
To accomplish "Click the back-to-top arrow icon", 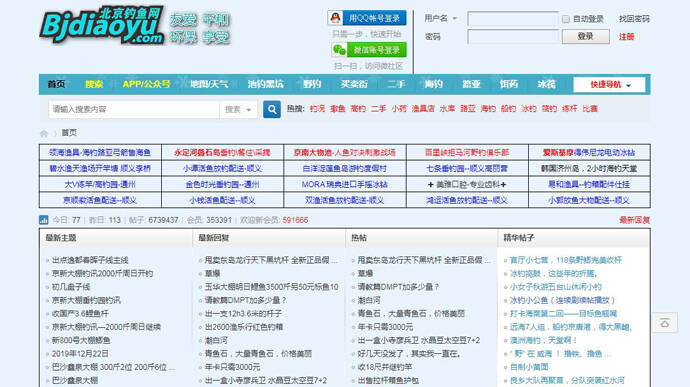I will click(665, 323).
